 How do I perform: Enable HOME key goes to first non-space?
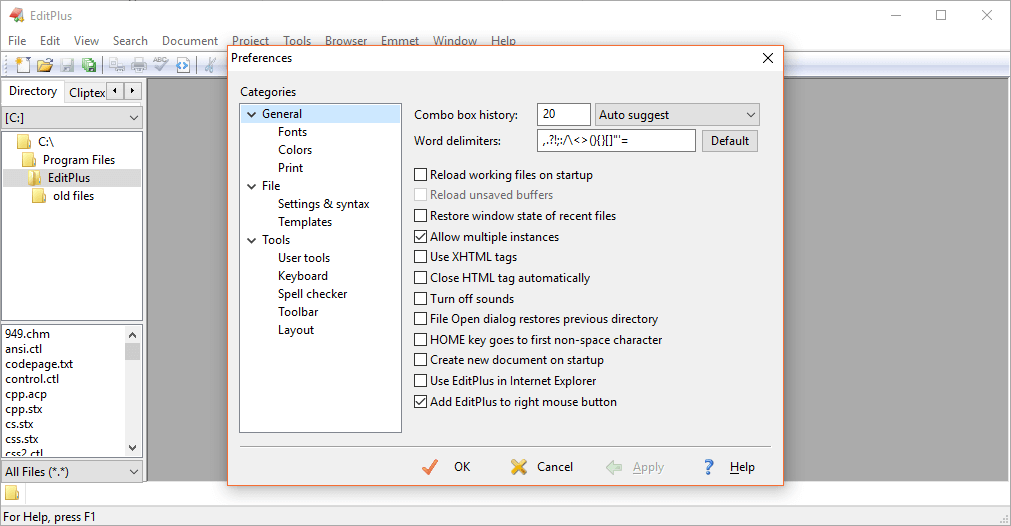[x=420, y=340]
